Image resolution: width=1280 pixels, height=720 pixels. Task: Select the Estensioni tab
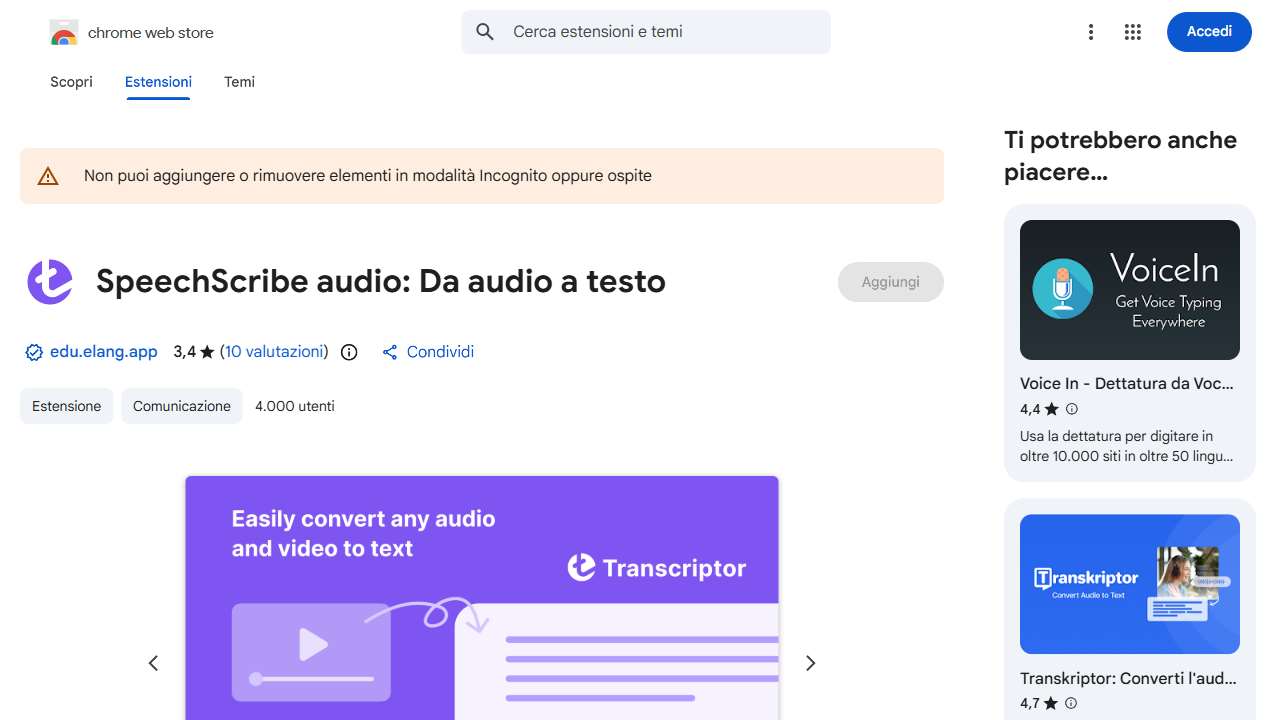click(158, 82)
